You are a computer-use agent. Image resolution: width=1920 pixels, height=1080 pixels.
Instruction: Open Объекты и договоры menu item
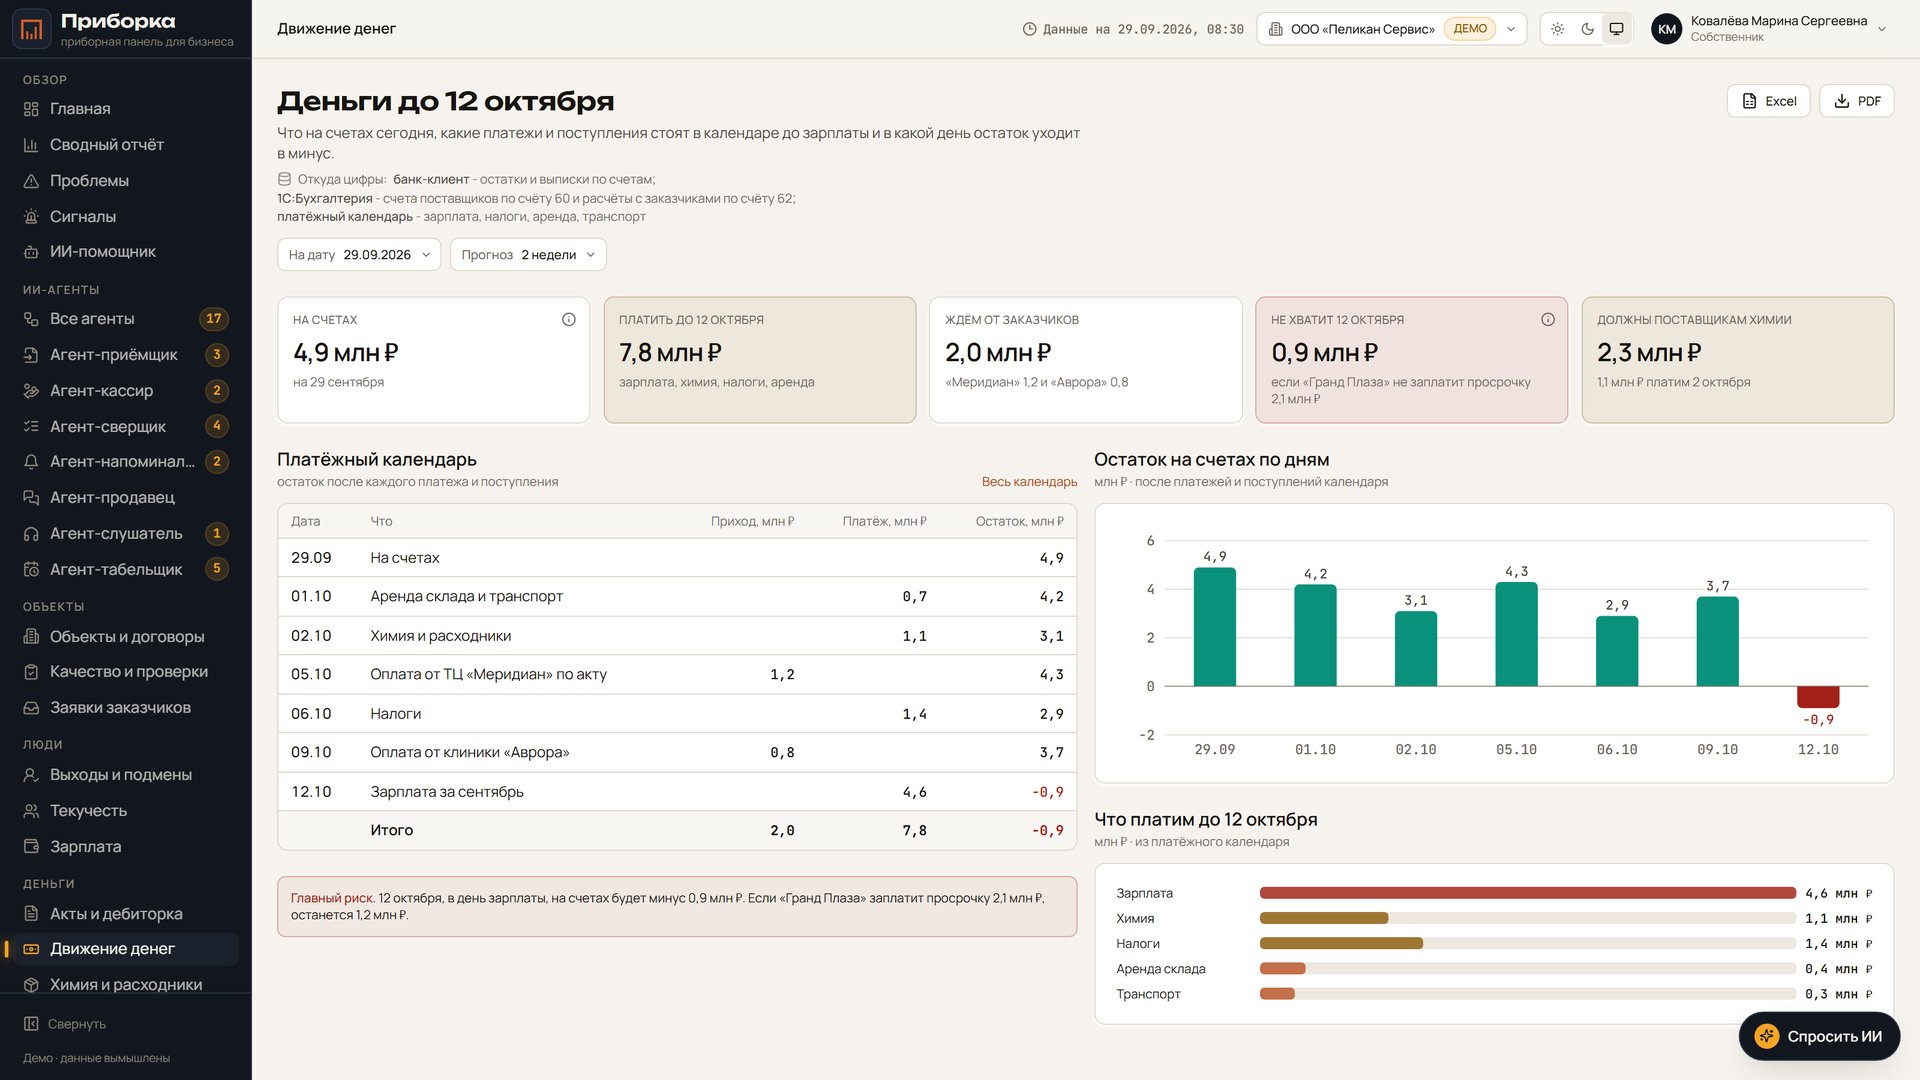(x=125, y=637)
